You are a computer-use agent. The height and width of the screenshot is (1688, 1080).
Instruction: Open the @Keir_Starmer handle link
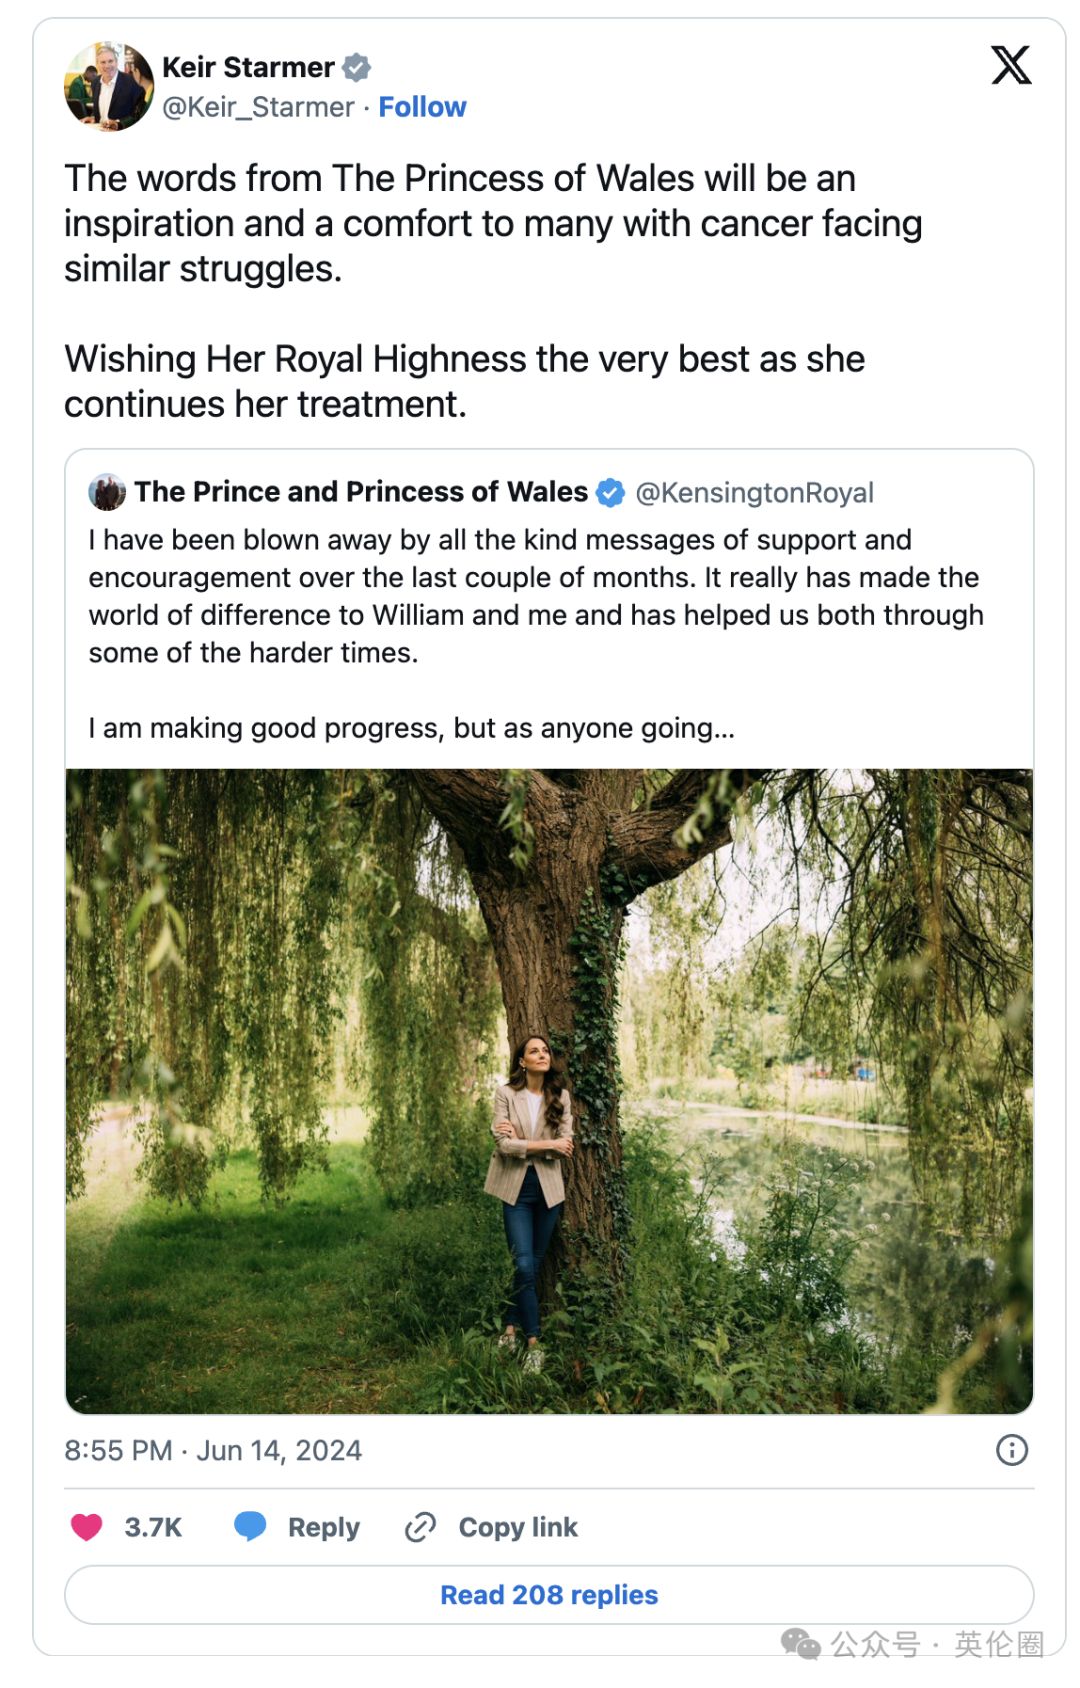tap(258, 107)
